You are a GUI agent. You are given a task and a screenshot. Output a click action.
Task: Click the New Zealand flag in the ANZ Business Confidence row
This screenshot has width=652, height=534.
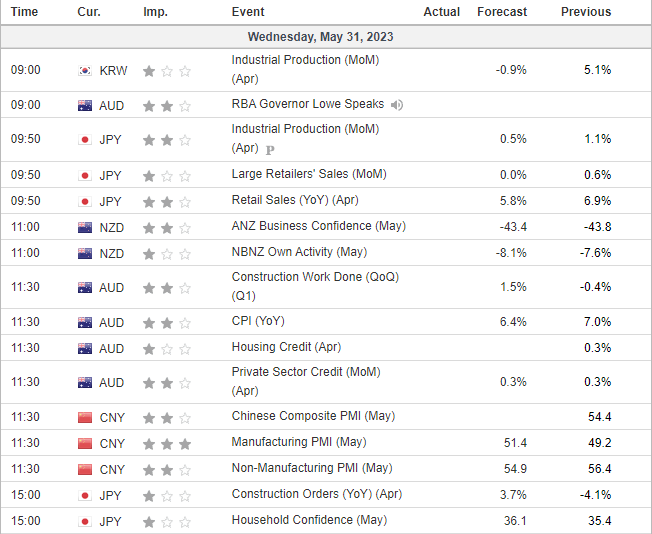(x=85, y=227)
